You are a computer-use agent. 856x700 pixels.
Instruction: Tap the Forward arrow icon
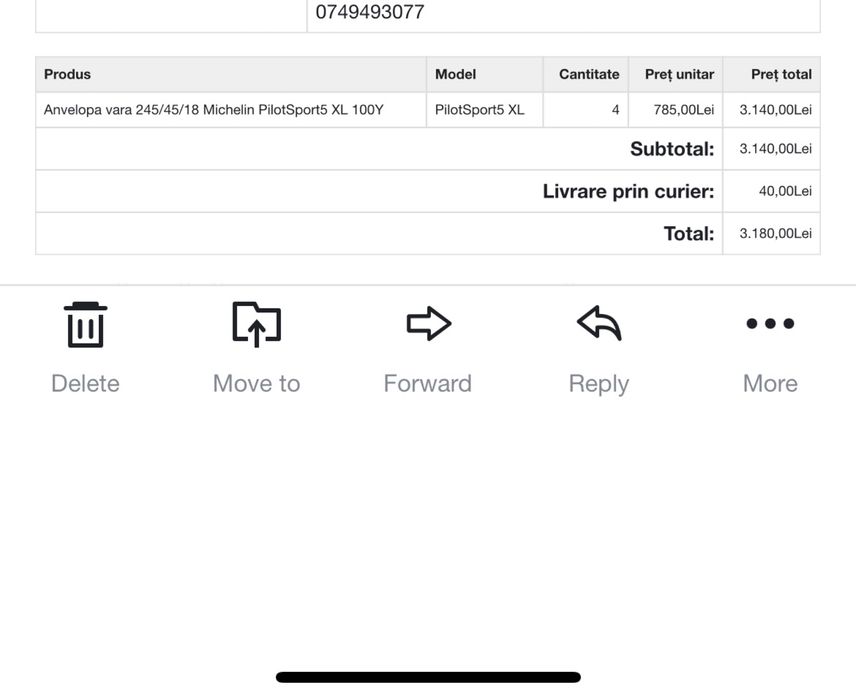point(429,323)
